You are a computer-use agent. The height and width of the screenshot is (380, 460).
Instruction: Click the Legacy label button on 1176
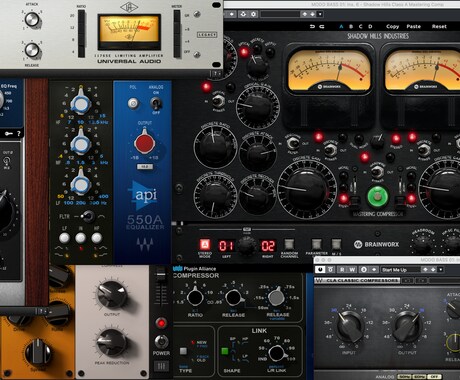pos(207,35)
